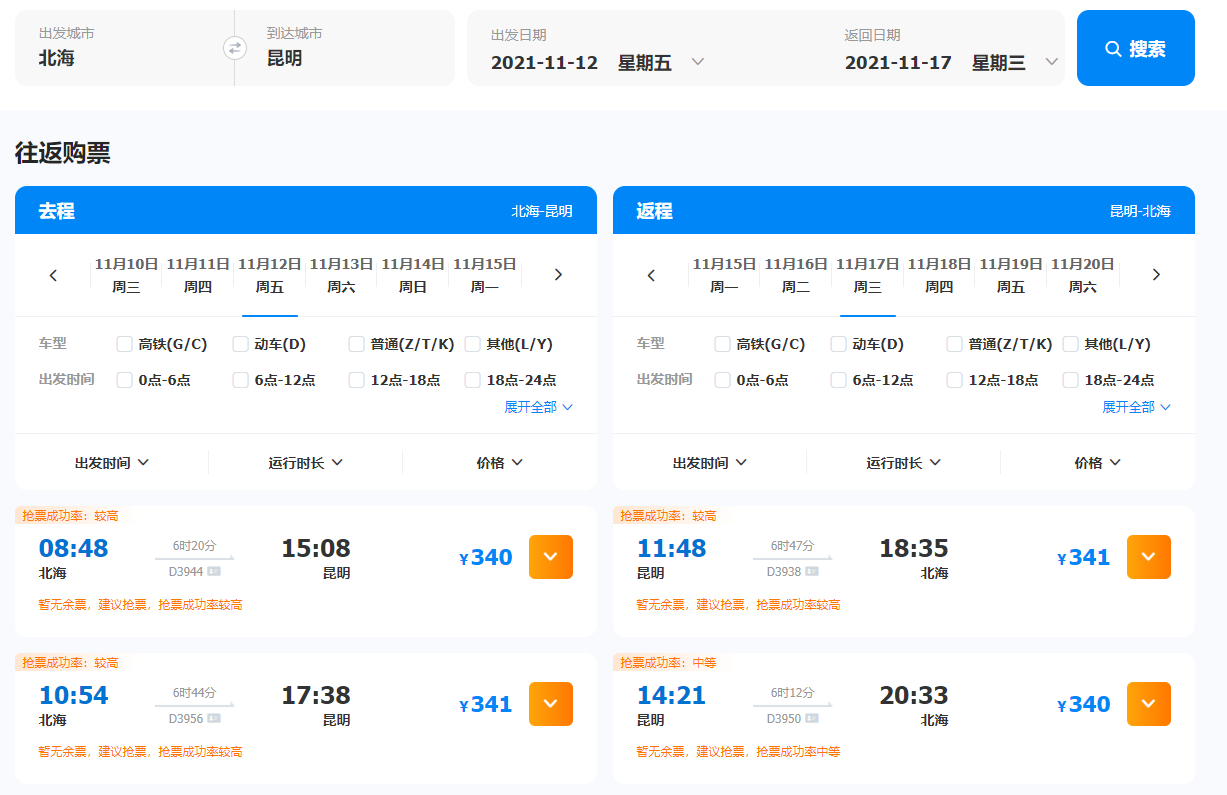The height and width of the screenshot is (795, 1227).
Task: Click previous dates arrow in 去程 panel
Action: (54, 275)
